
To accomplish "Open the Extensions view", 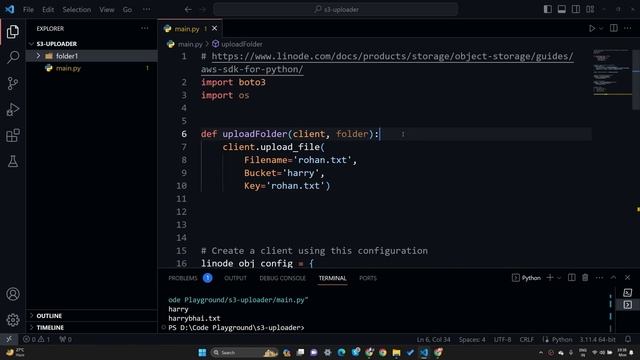I will click(x=13, y=136).
